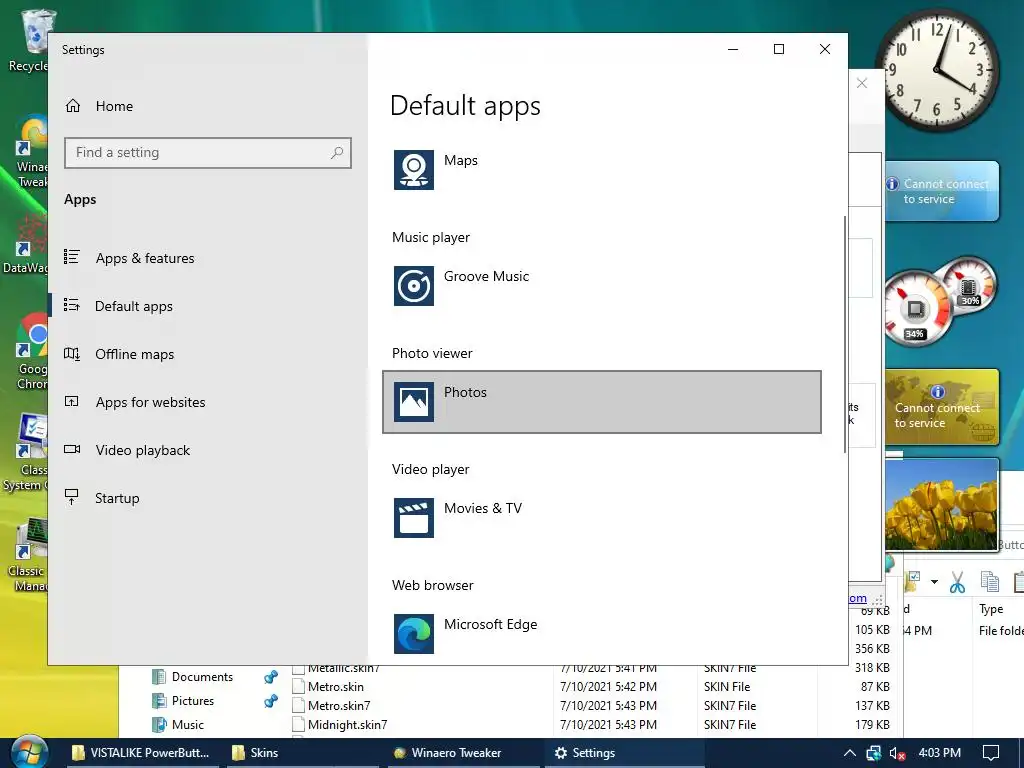Open Classic Manager desktop shortcut

click(27, 555)
